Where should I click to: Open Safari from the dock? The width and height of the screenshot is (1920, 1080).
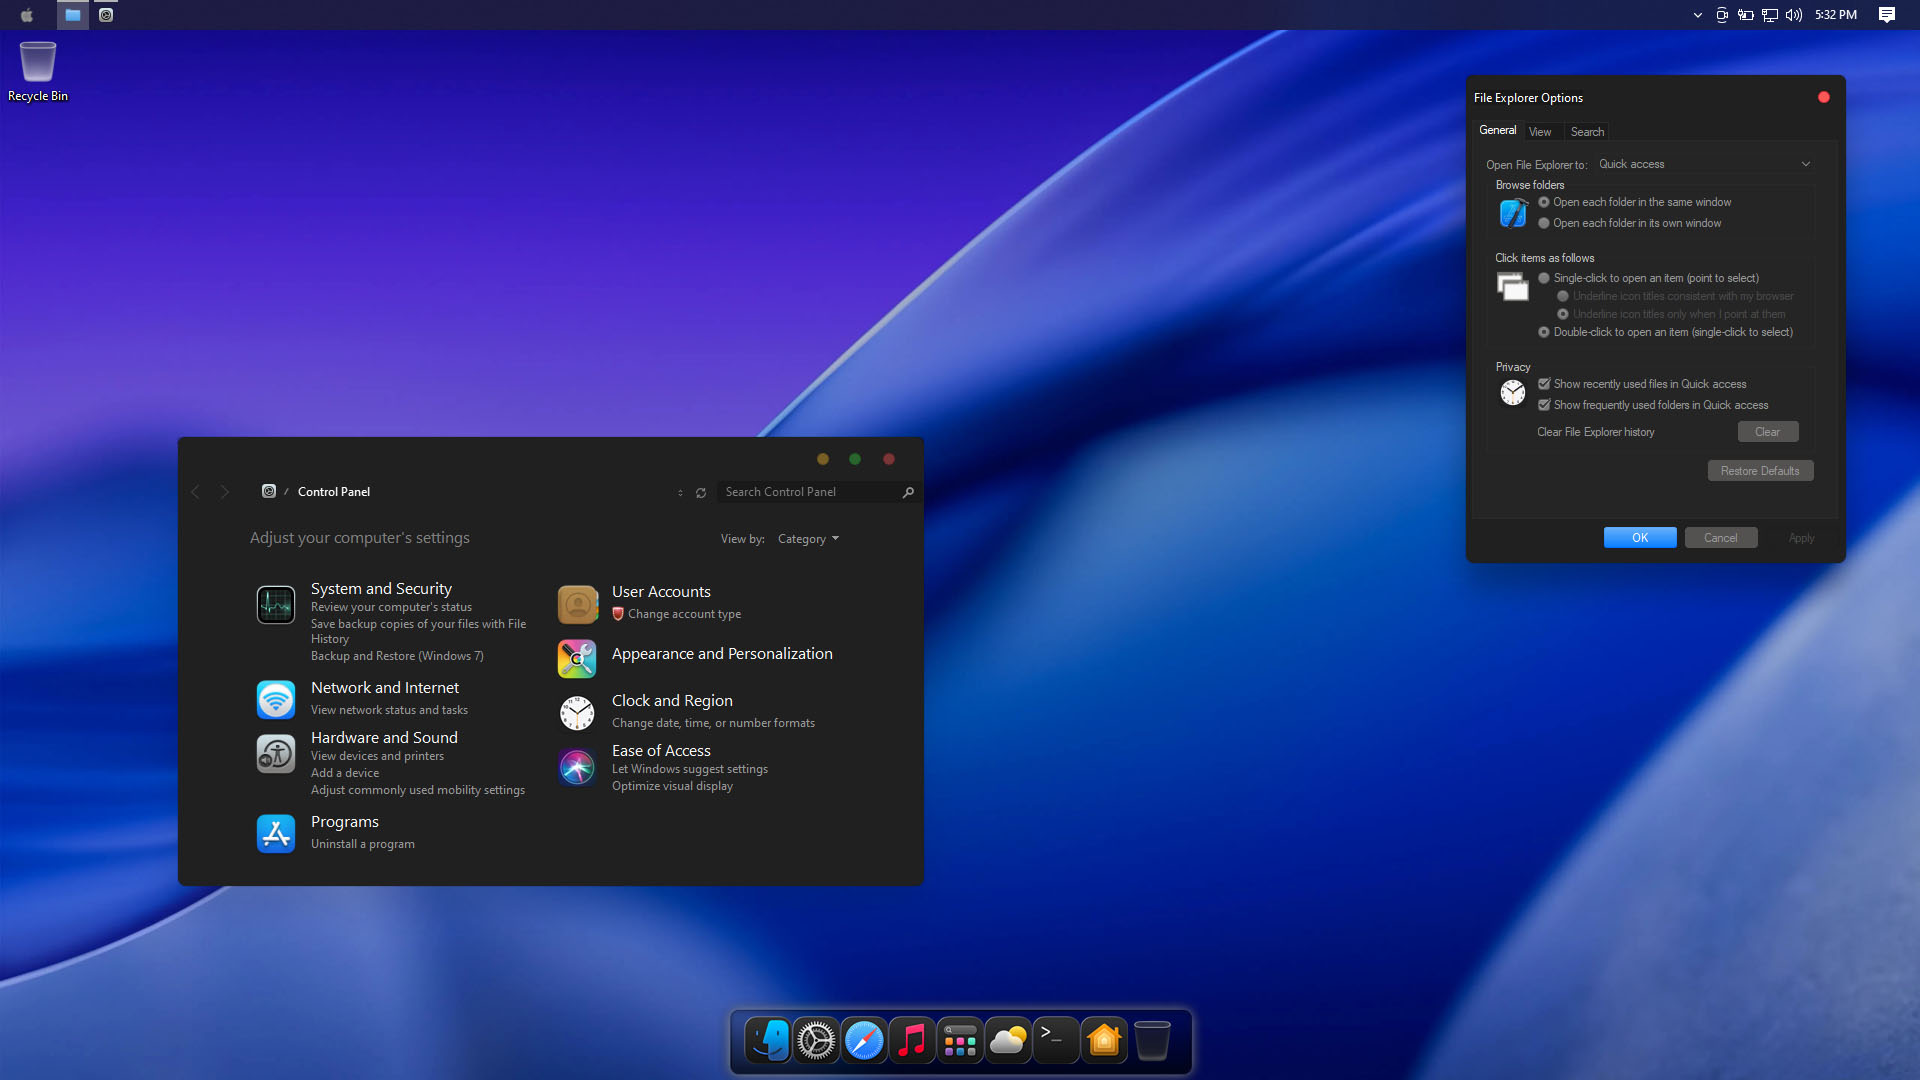pos(864,1040)
